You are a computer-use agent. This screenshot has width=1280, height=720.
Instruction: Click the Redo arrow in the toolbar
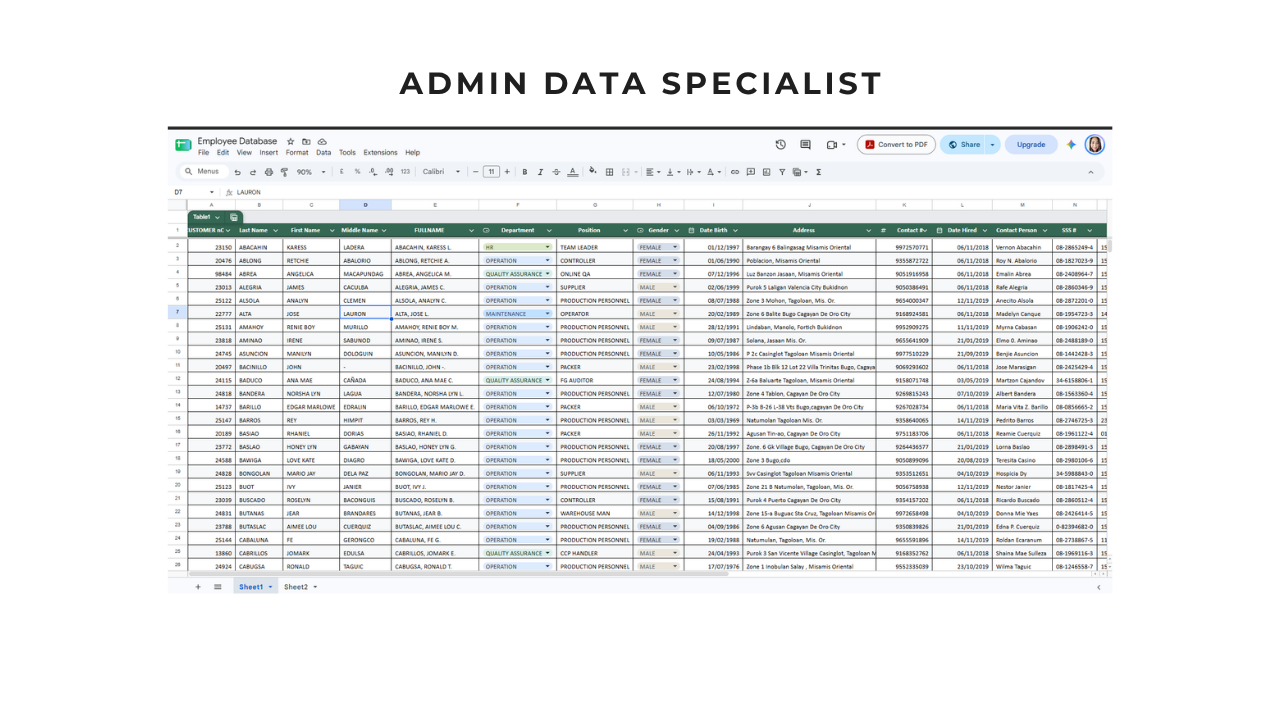pyautogui.click(x=253, y=172)
